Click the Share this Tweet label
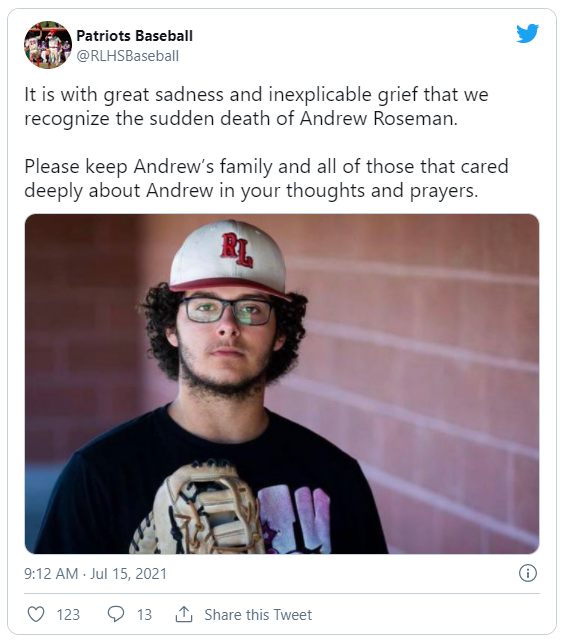563x641 pixels. pyautogui.click(x=258, y=614)
